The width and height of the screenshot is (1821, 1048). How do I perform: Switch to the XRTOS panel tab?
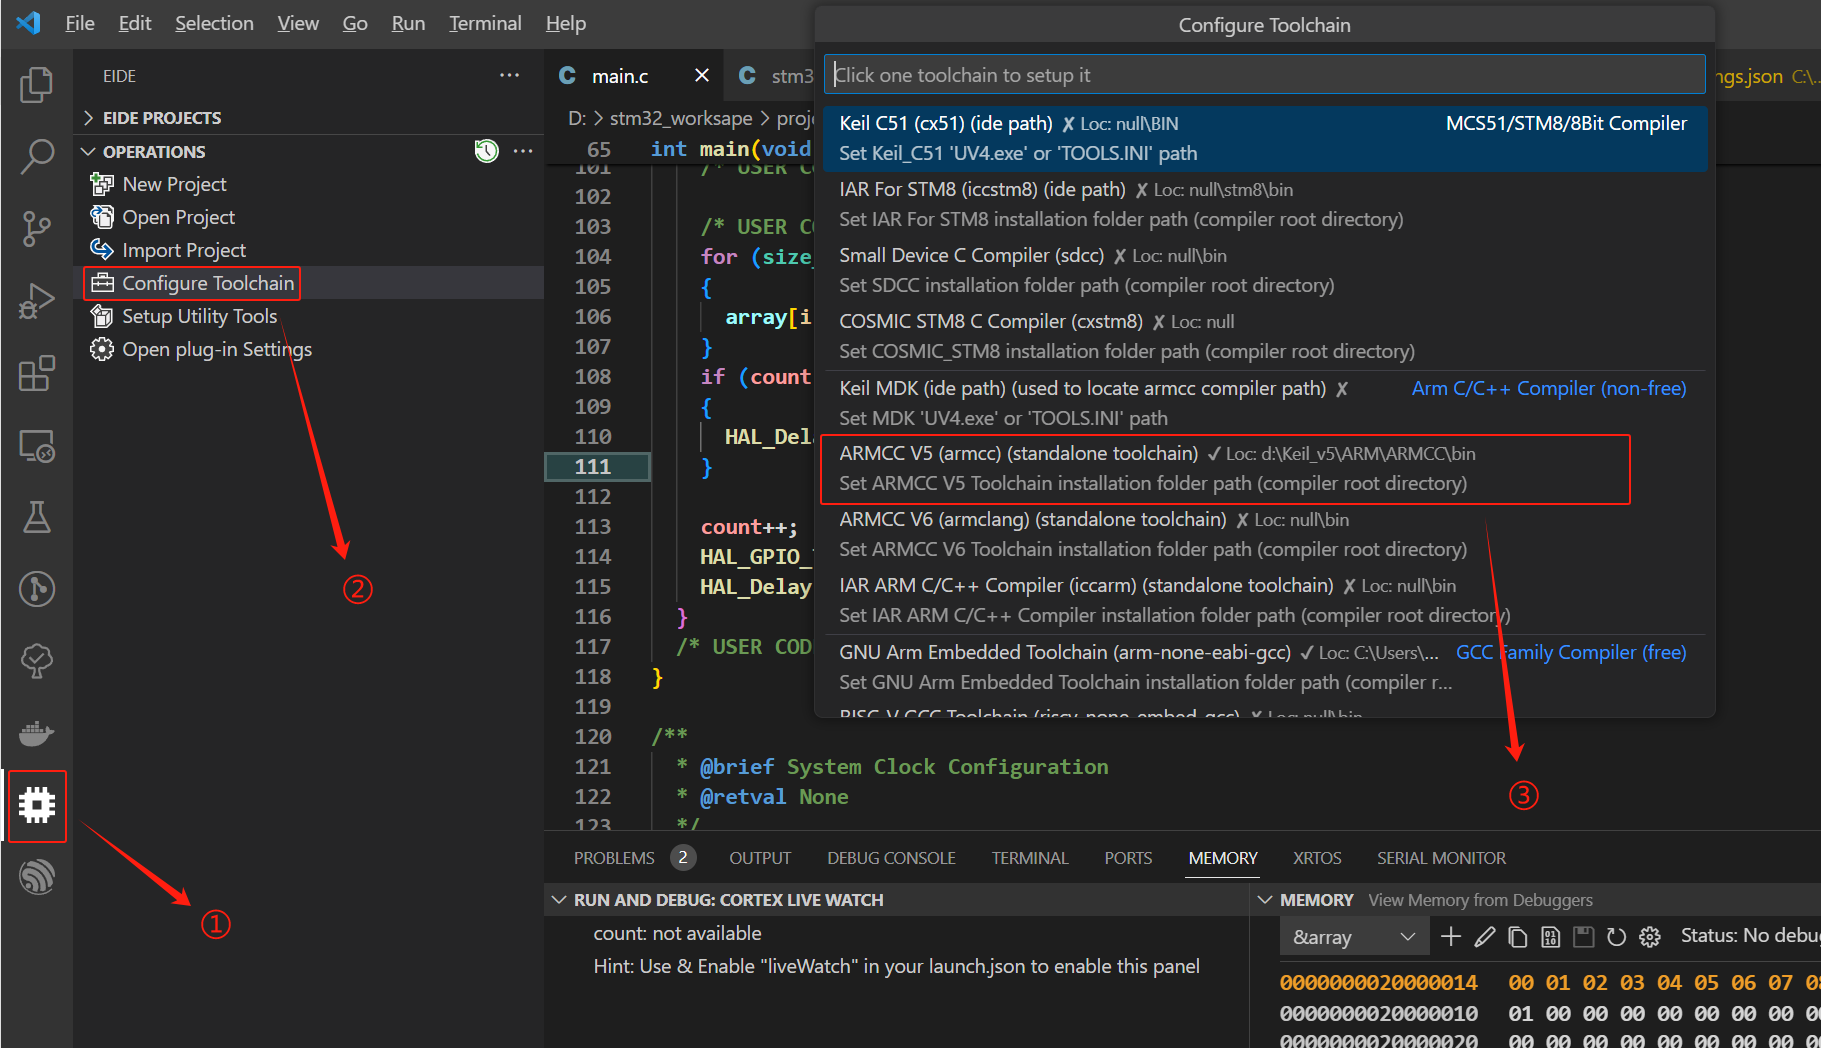point(1317,858)
